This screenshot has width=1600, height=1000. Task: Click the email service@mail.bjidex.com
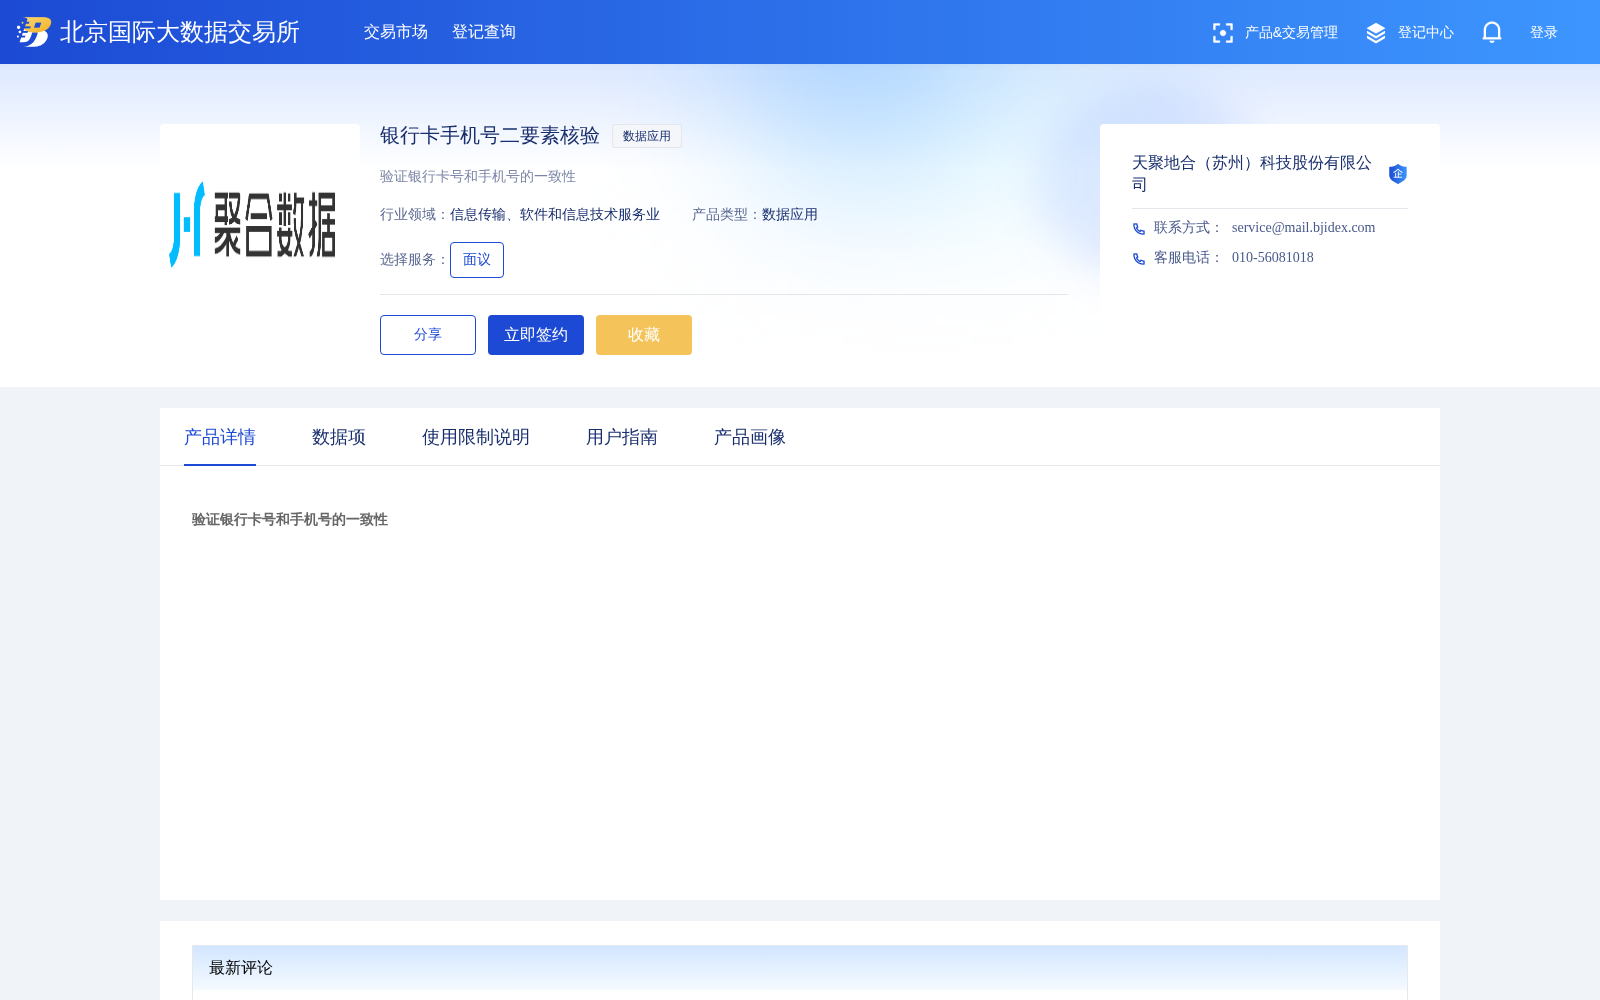pos(1303,228)
